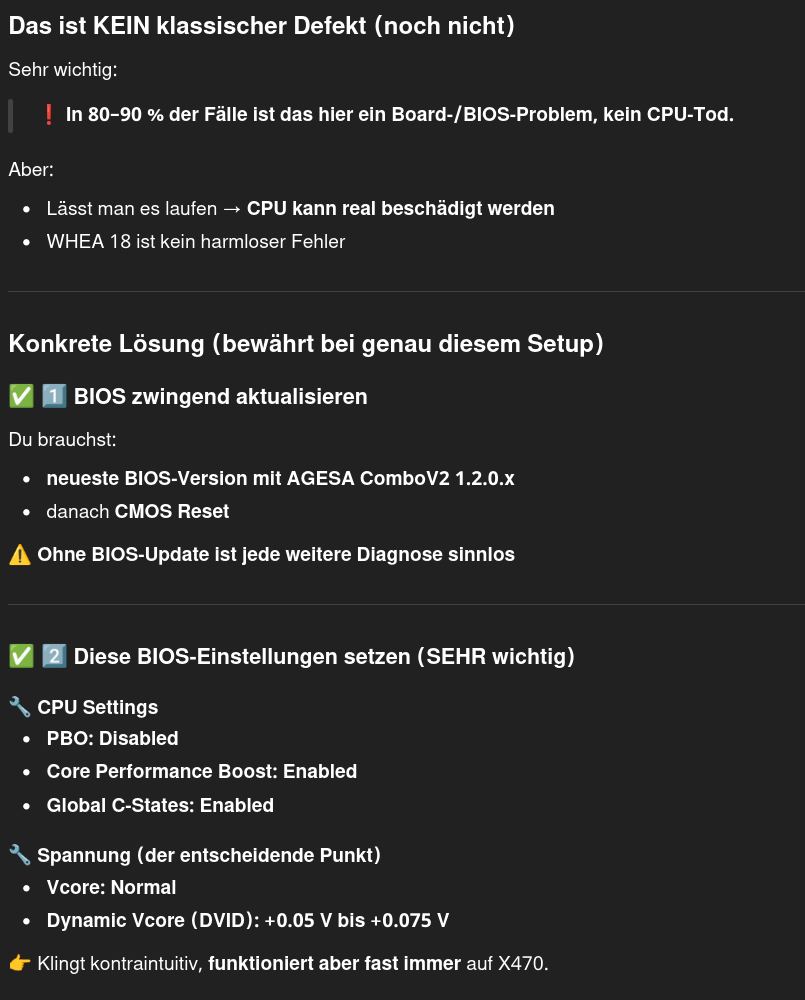Click the 'AGESA ComboV2 1.2.0.x' bullet

pyautogui.click(x=280, y=479)
